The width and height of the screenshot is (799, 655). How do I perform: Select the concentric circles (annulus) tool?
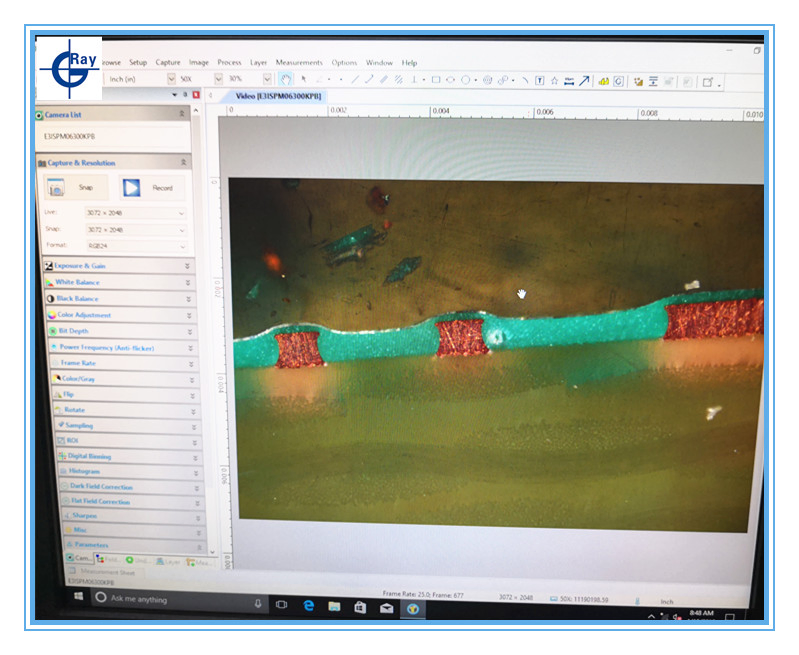487,80
